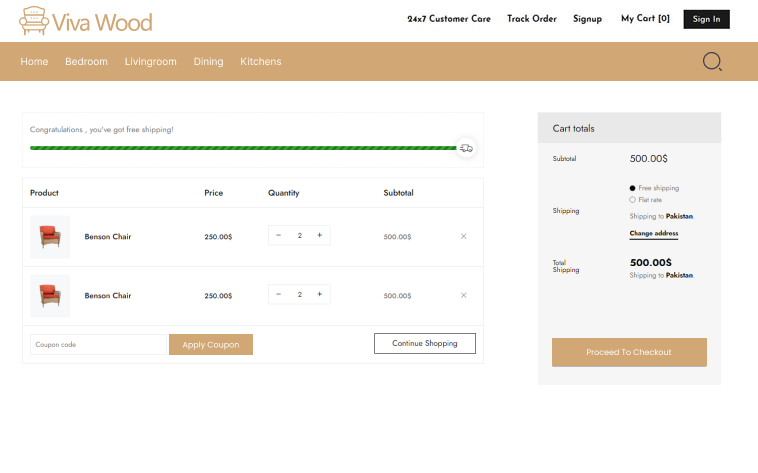The width and height of the screenshot is (758, 473).
Task: Click the green free shipping progress bar
Action: pyautogui.click(x=242, y=148)
